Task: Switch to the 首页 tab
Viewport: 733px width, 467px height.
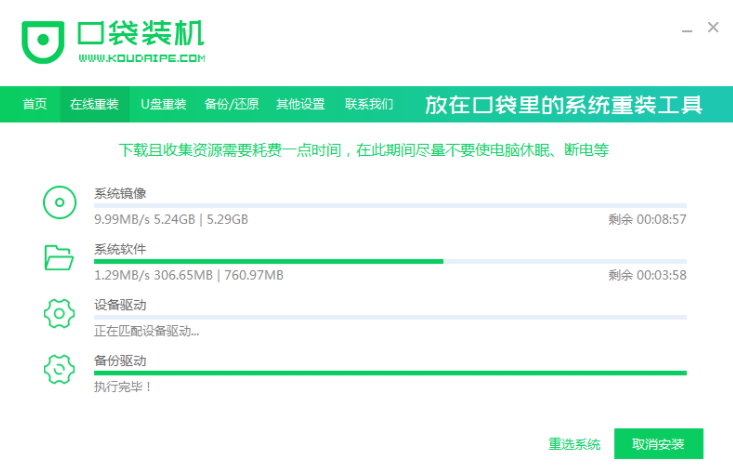Action: pyautogui.click(x=35, y=104)
